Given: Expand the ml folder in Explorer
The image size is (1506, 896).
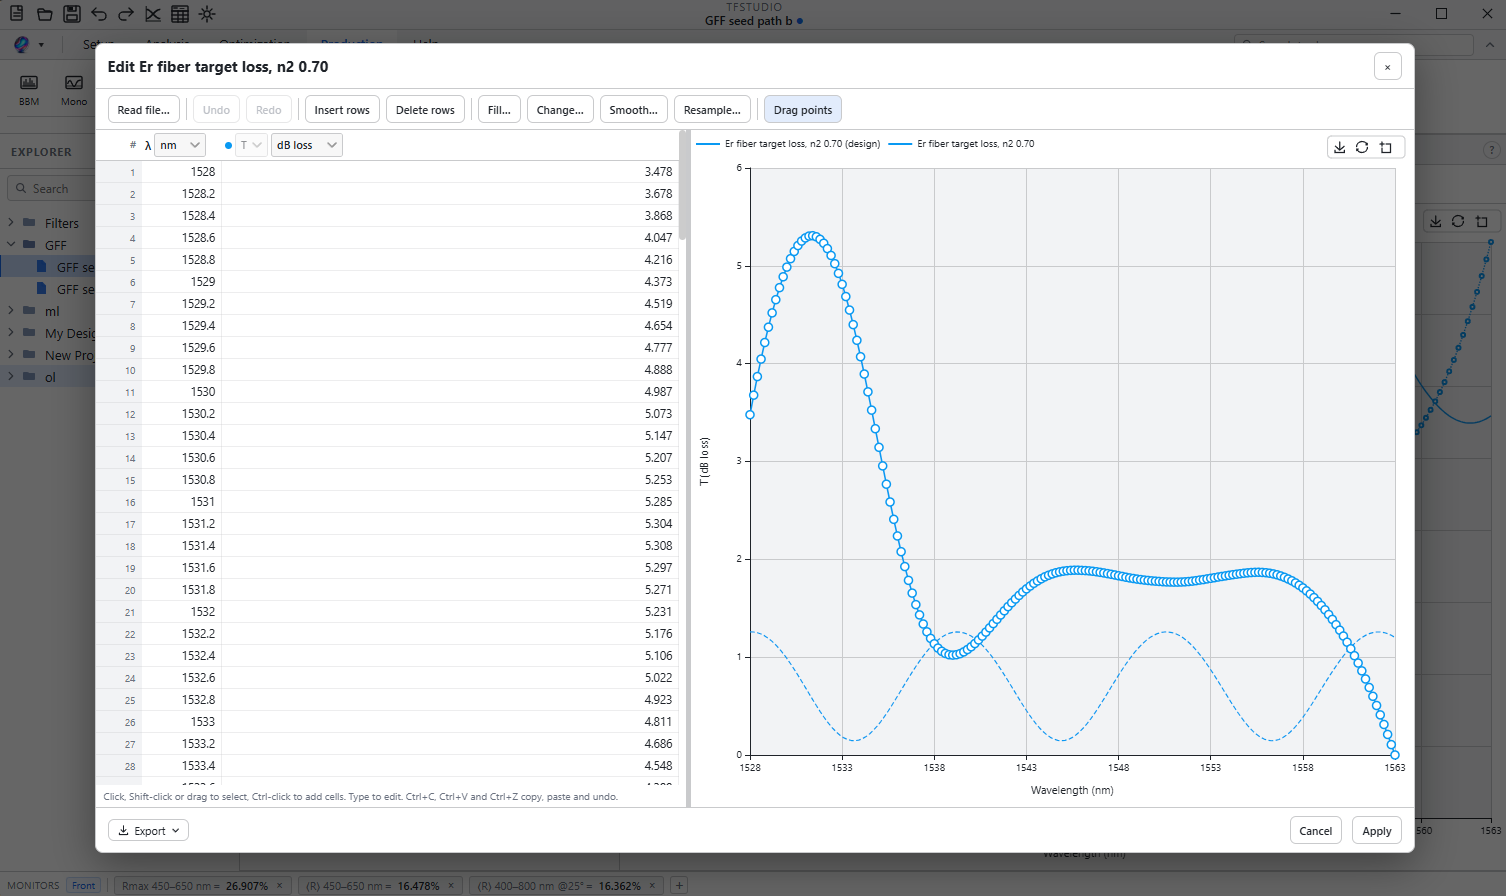Looking at the screenshot, I should (11, 311).
